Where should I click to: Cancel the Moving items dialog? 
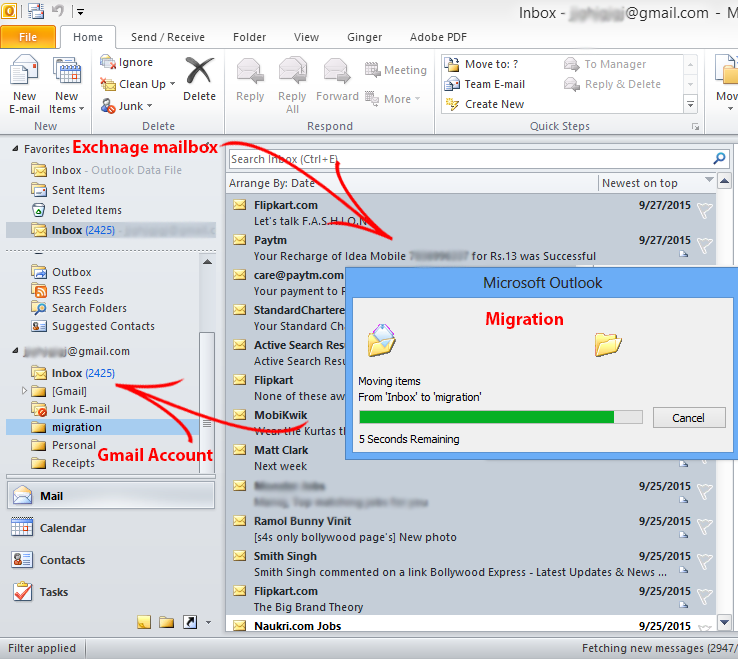coord(689,418)
